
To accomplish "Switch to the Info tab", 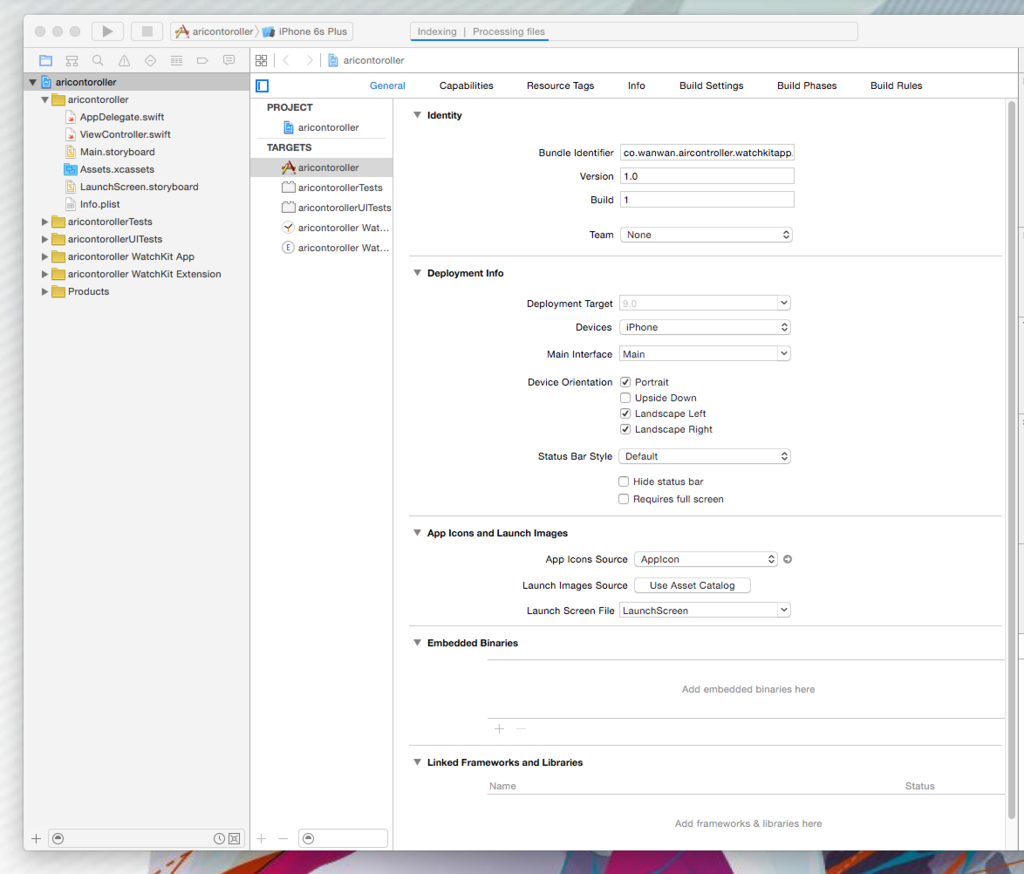I will pyautogui.click(x=637, y=86).
